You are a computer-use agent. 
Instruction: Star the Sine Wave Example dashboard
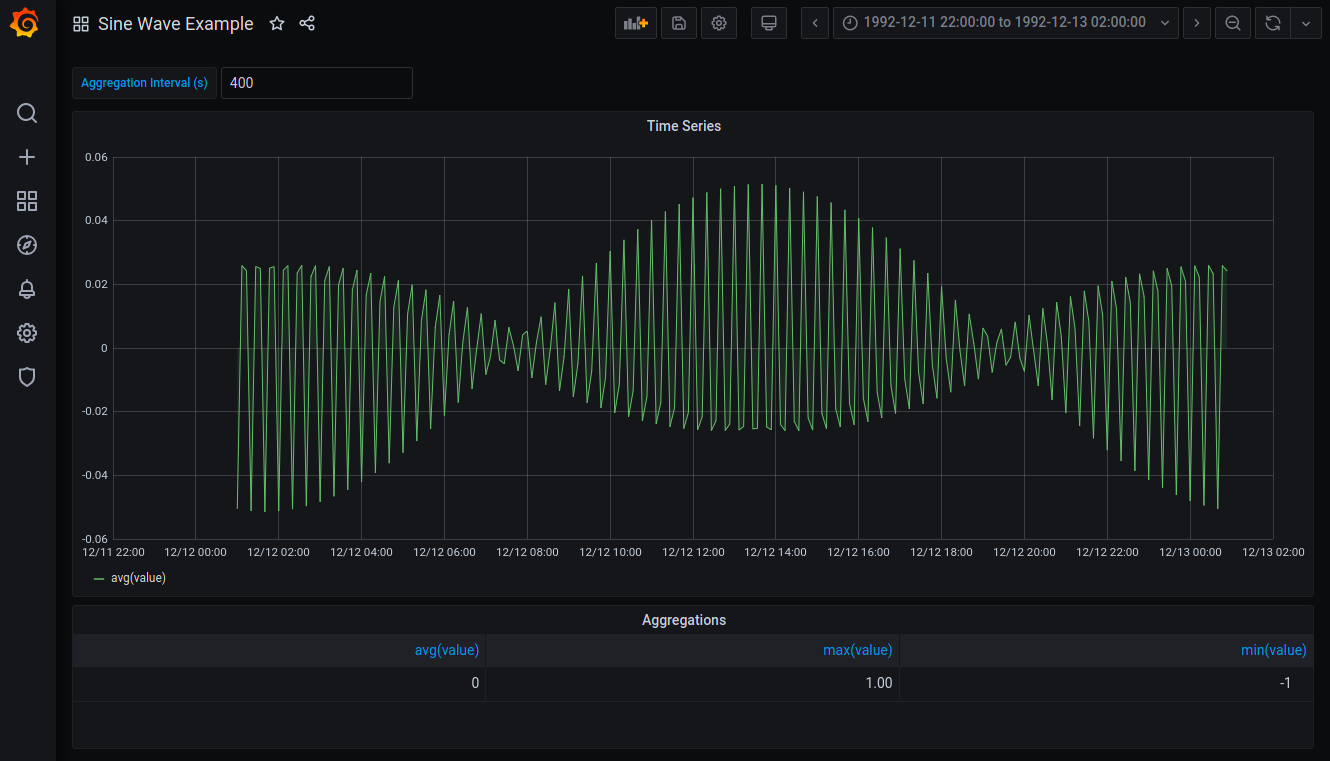point(277,23)
